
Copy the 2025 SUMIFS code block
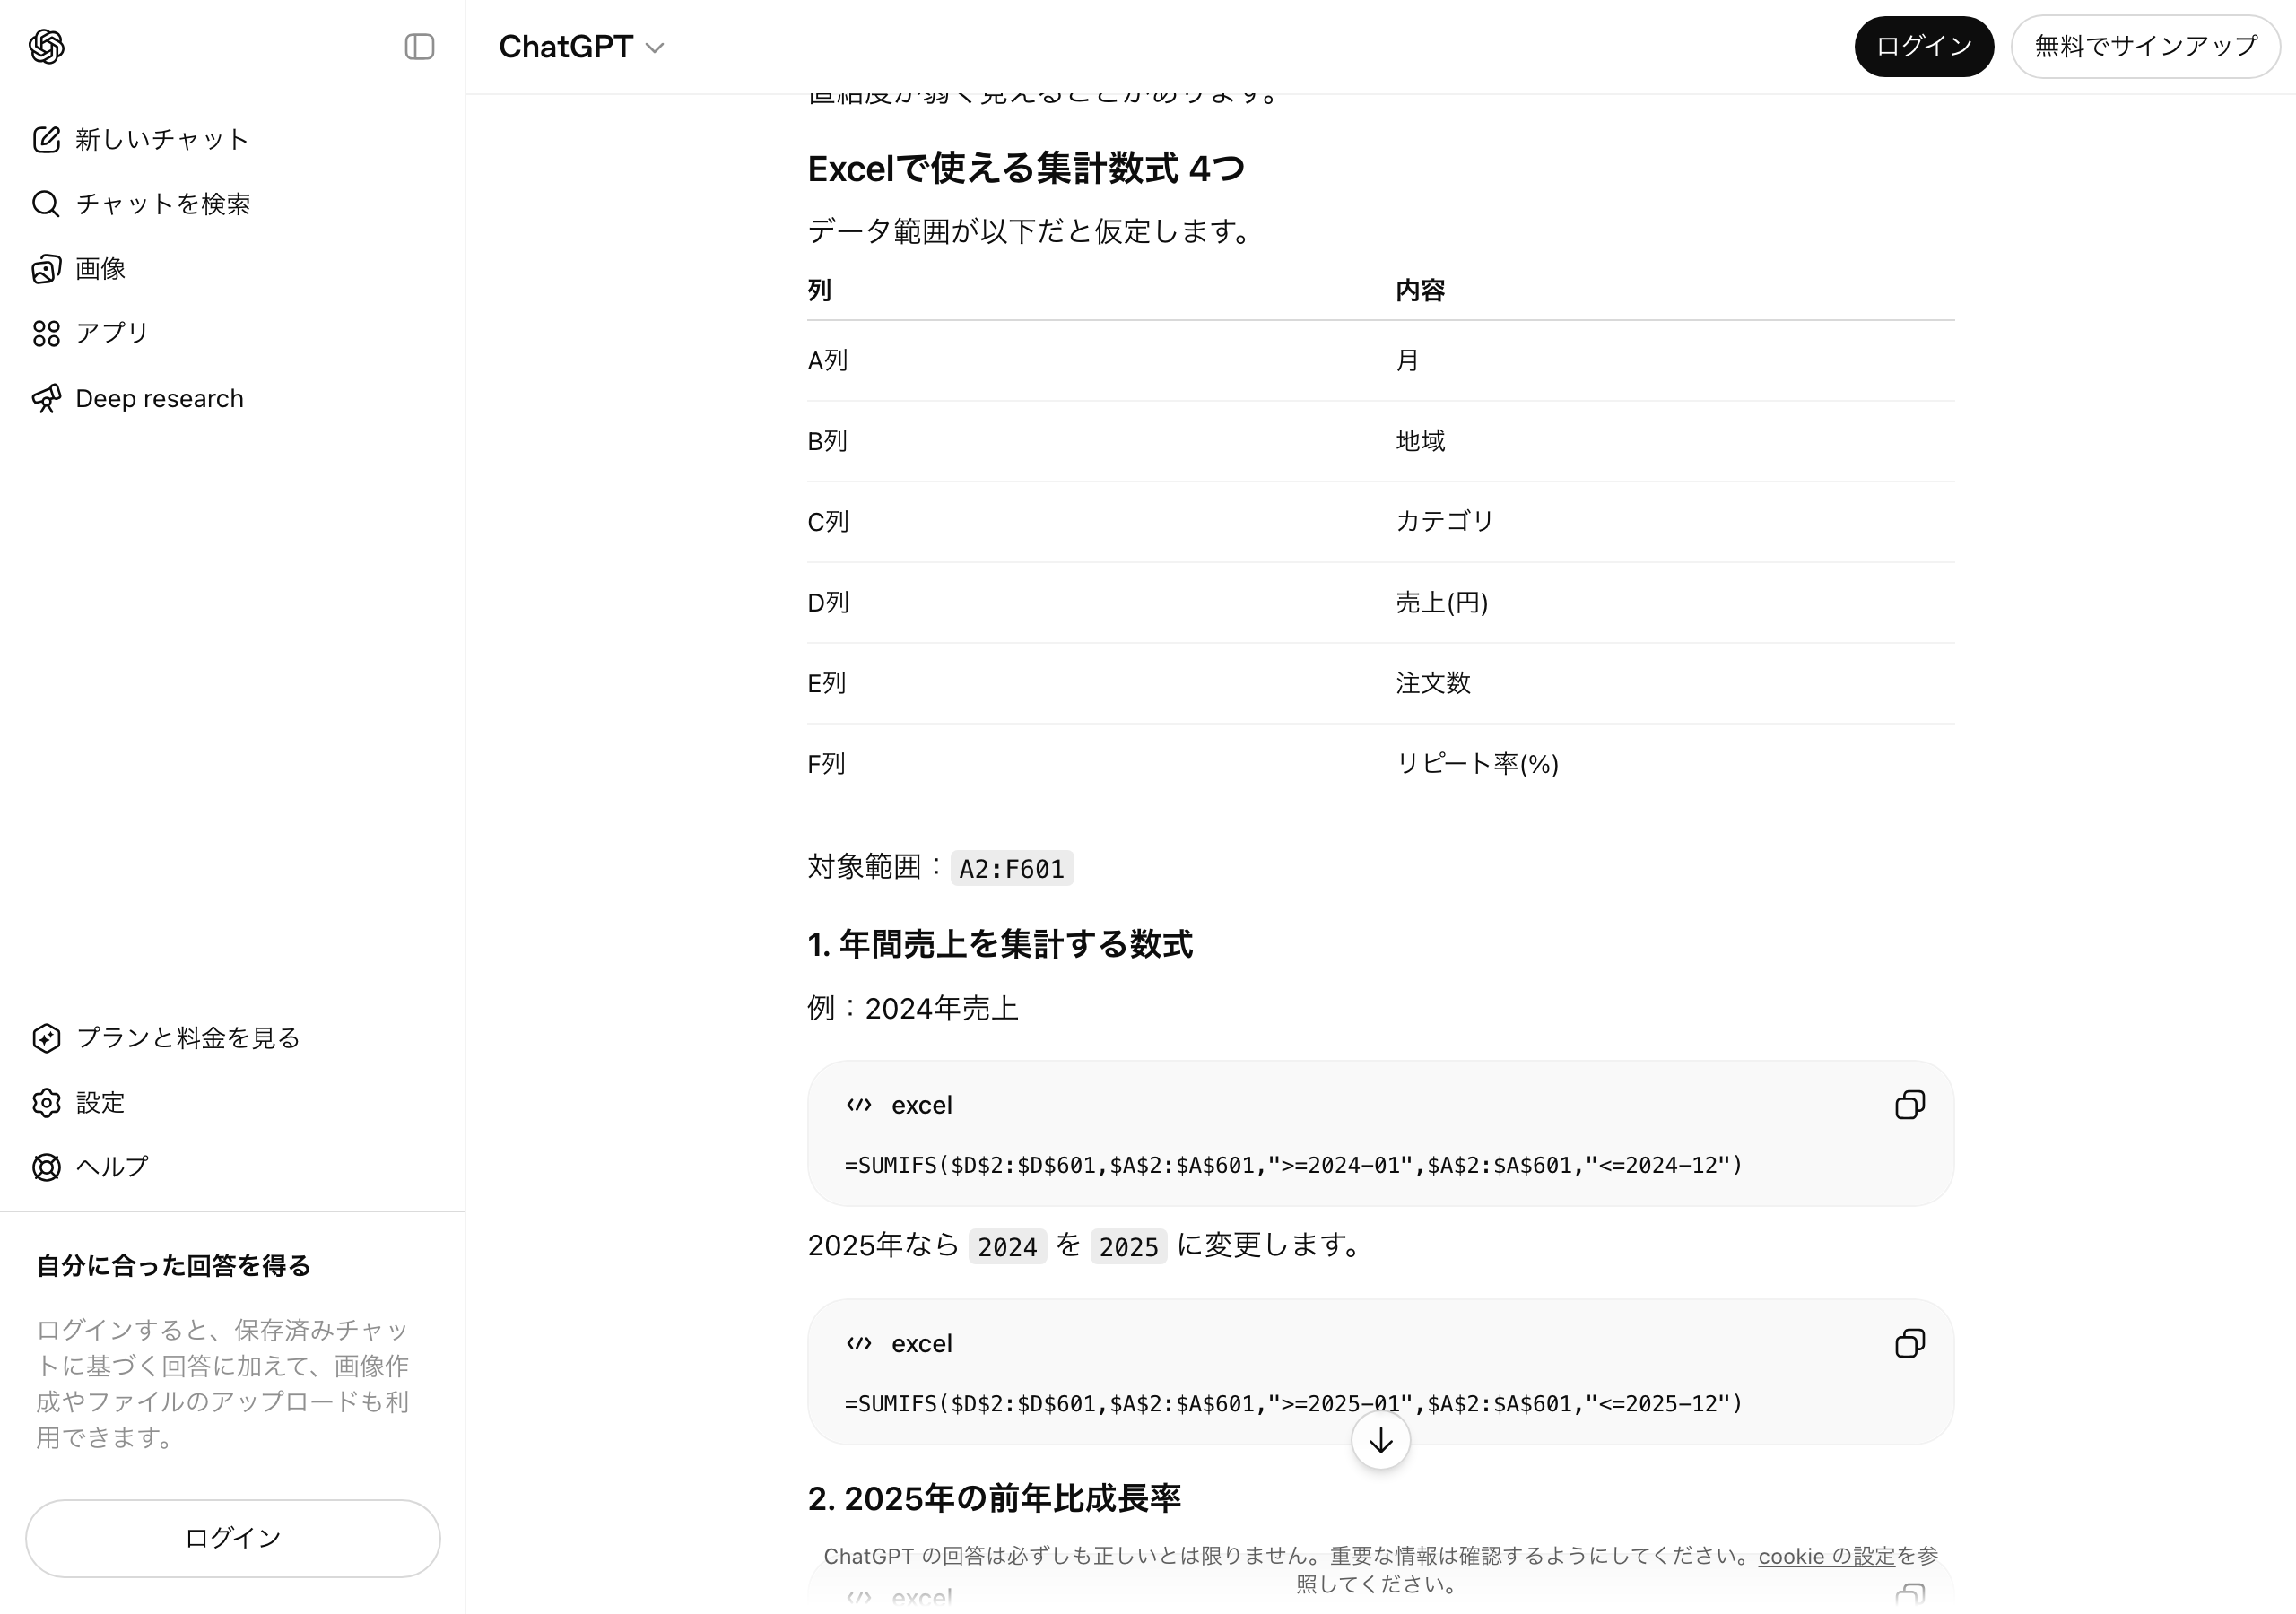coord(1909,1343)
